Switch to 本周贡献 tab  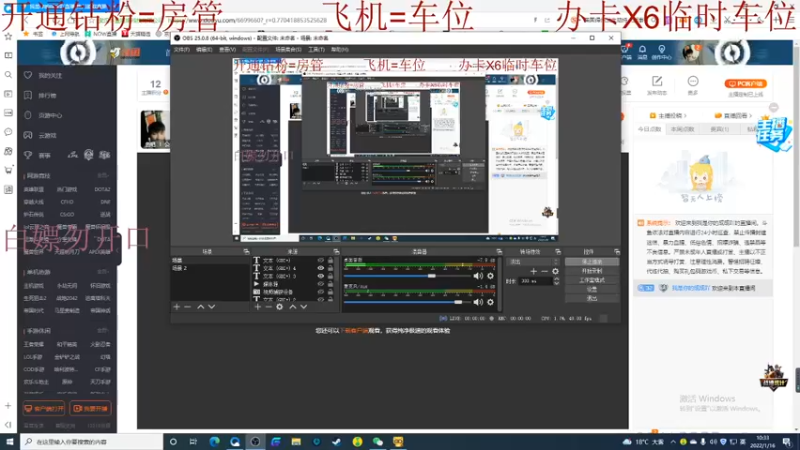tap(682, 130)
